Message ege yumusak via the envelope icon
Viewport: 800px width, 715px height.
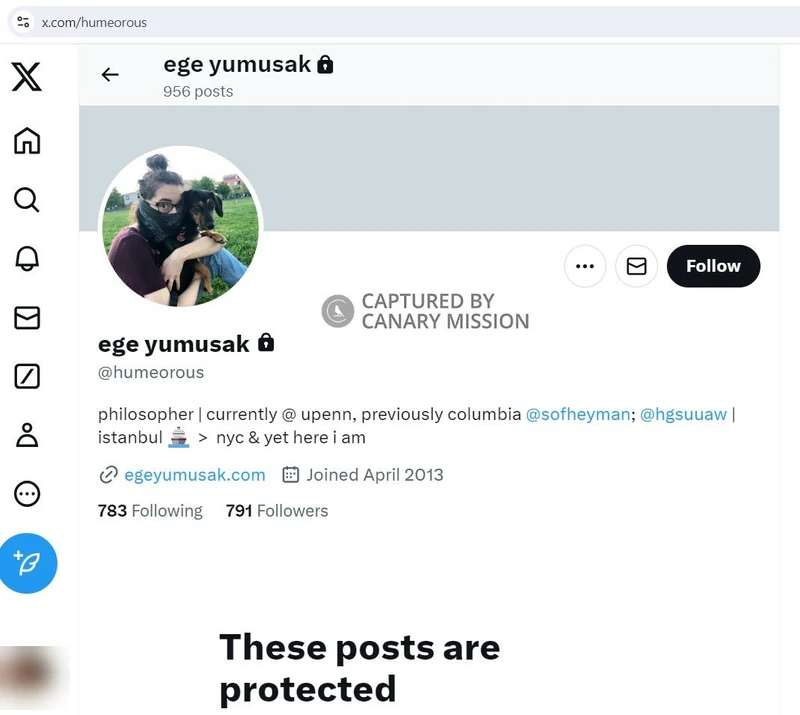636,266
